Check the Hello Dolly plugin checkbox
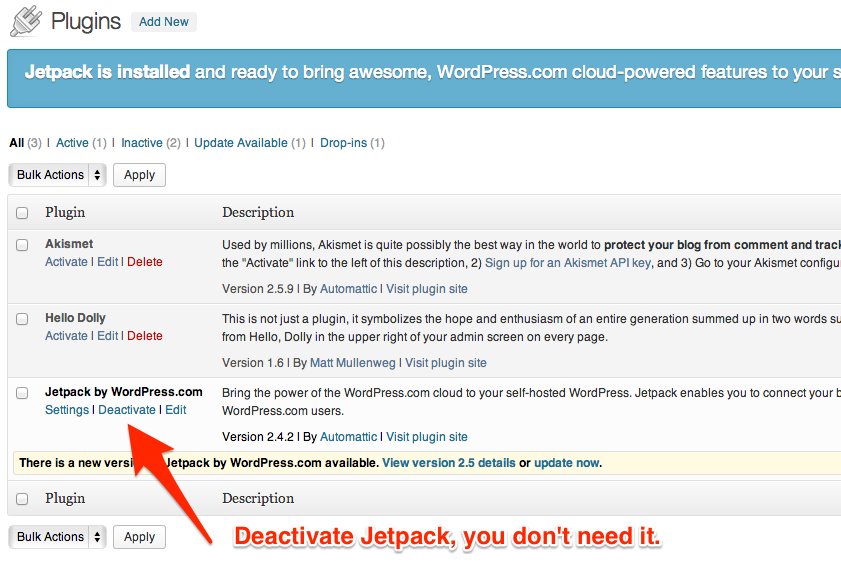This screenshot has height=575, width=841. tap(22, 319)
